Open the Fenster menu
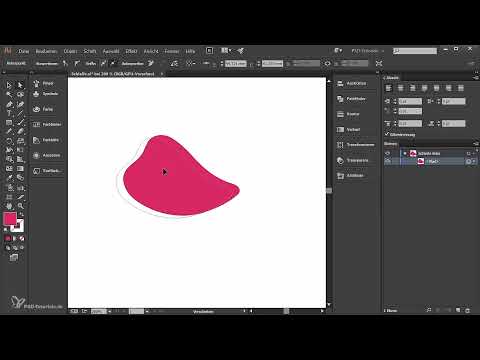Viewport: 480px width, 360px height. pos(172,51)
